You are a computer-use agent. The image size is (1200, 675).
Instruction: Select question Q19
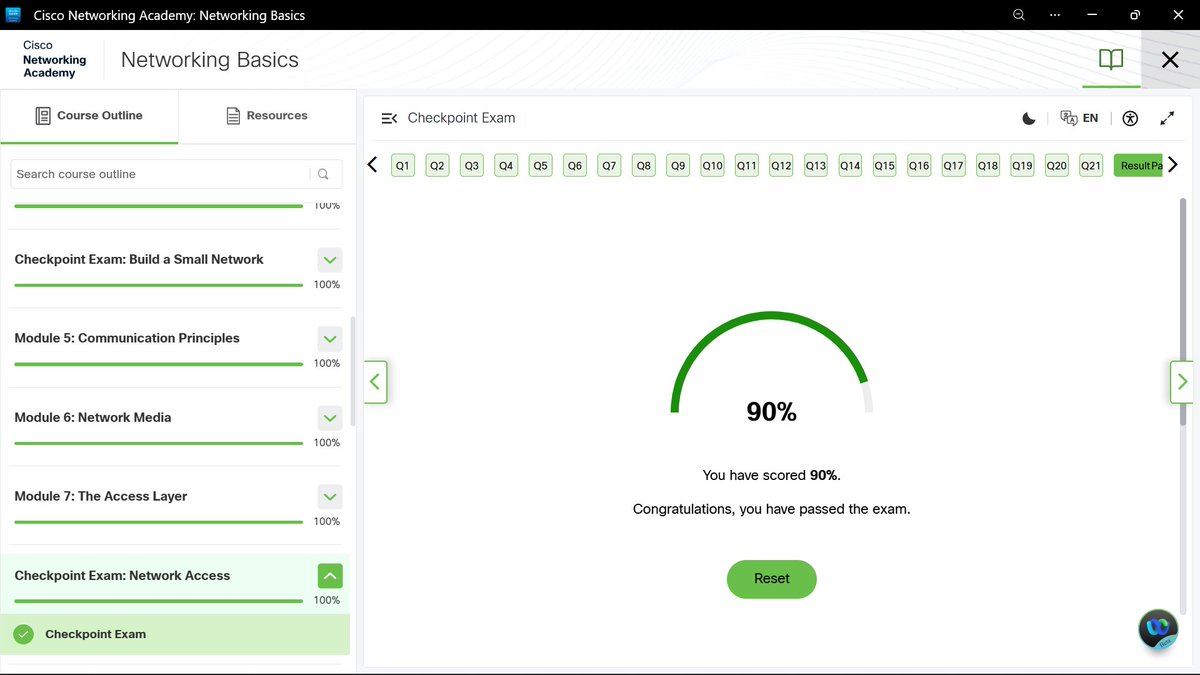[1022, 166]
